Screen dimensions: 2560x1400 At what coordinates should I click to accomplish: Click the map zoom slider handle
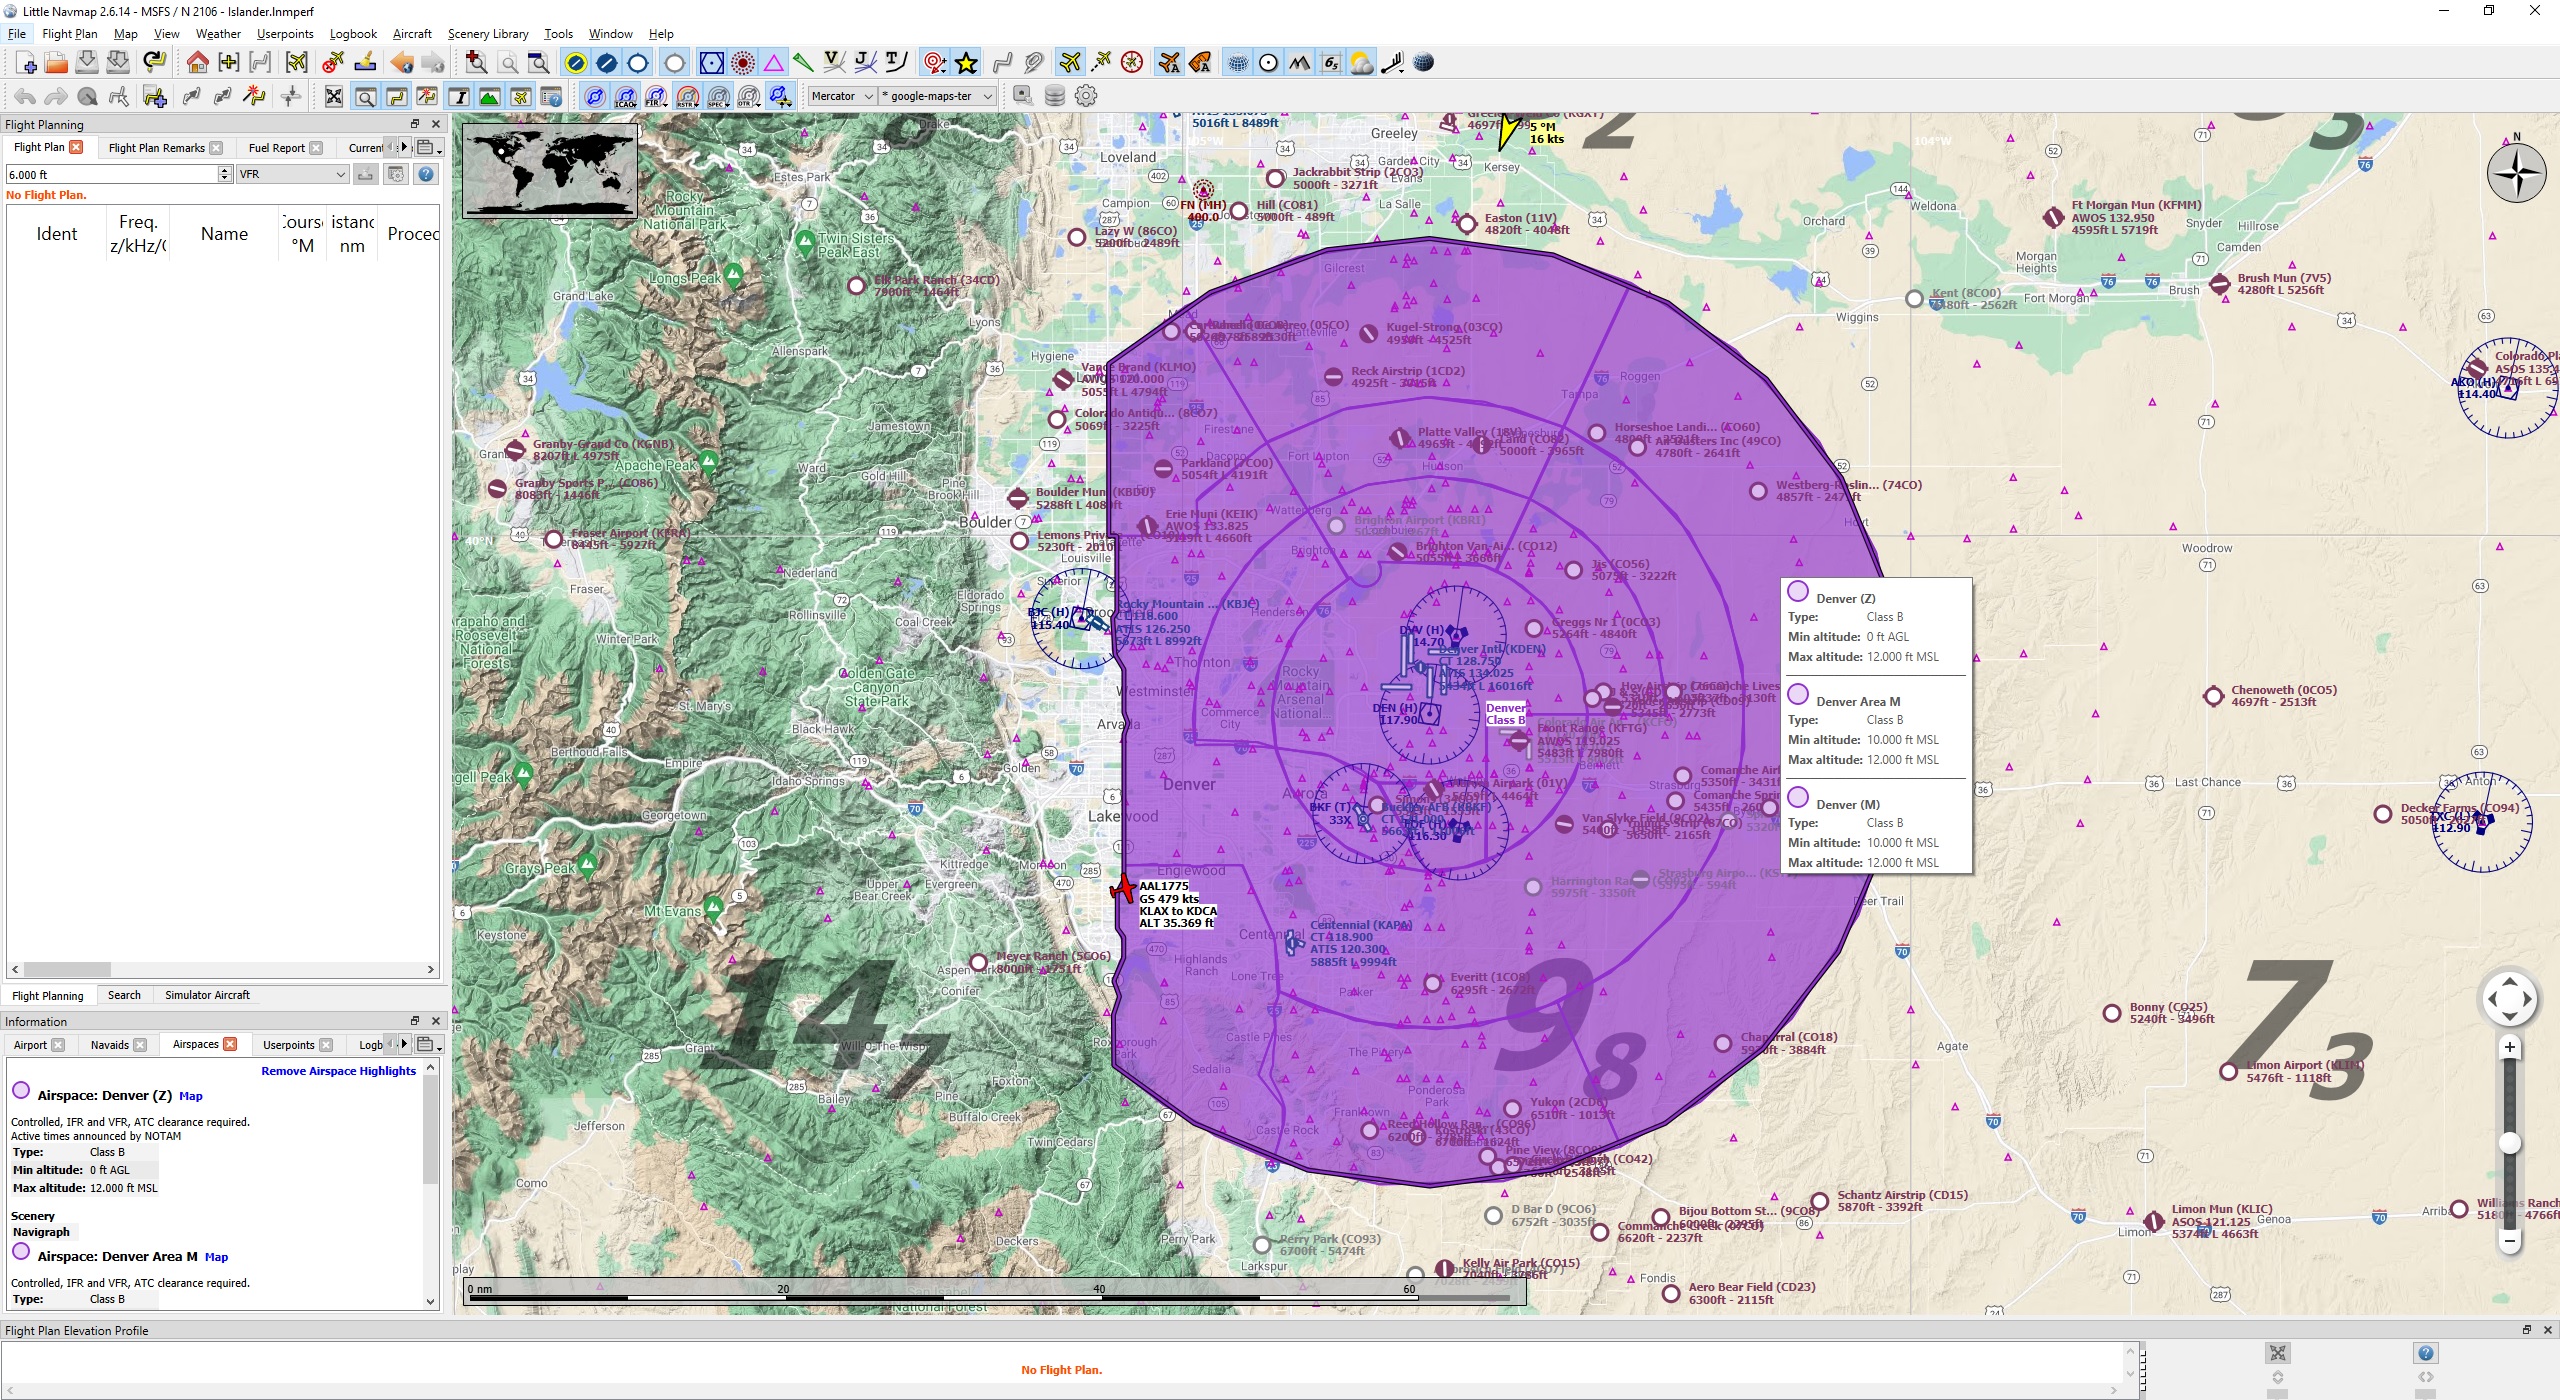tap(2509, 1143)
